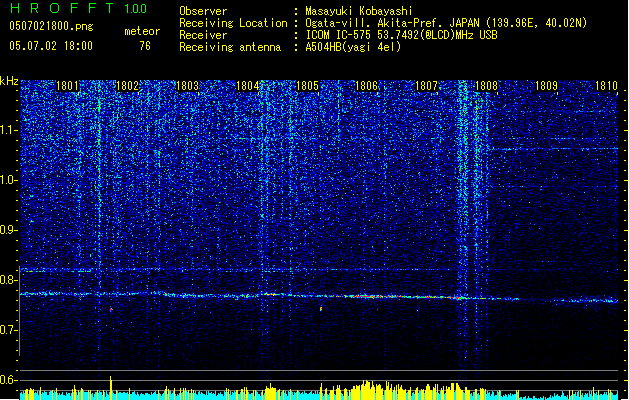The height and width of the screenshot is (400, 629).
Task: Click the 1805 time marker
Action: coord(307,86)
